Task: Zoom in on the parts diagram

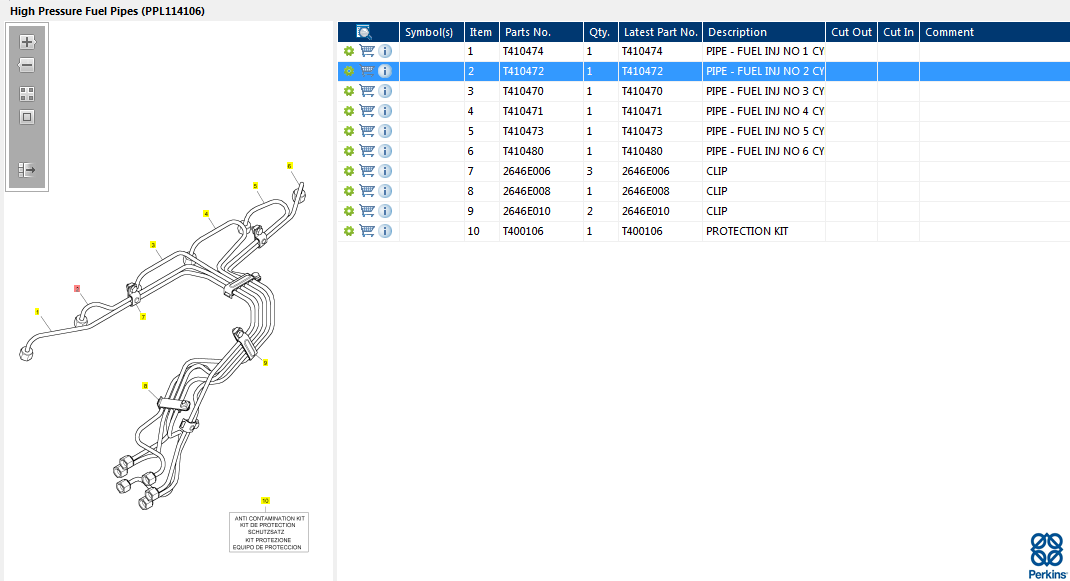Action: 27,42
